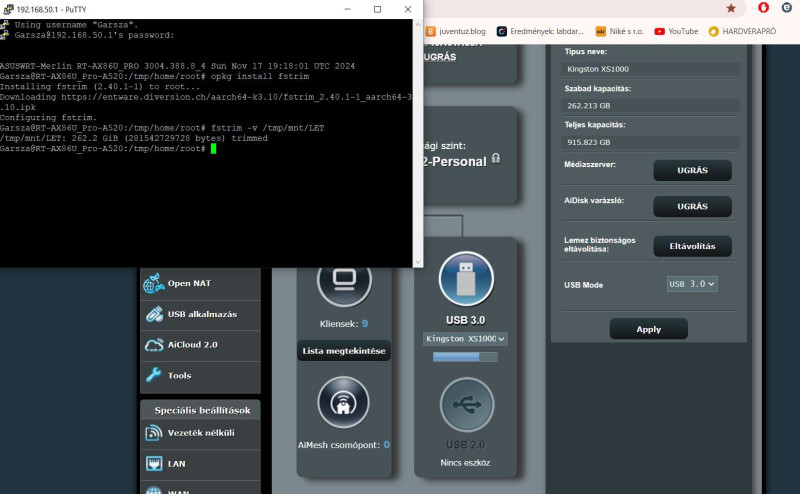Click the red Opera extension icon

(763, 8)
